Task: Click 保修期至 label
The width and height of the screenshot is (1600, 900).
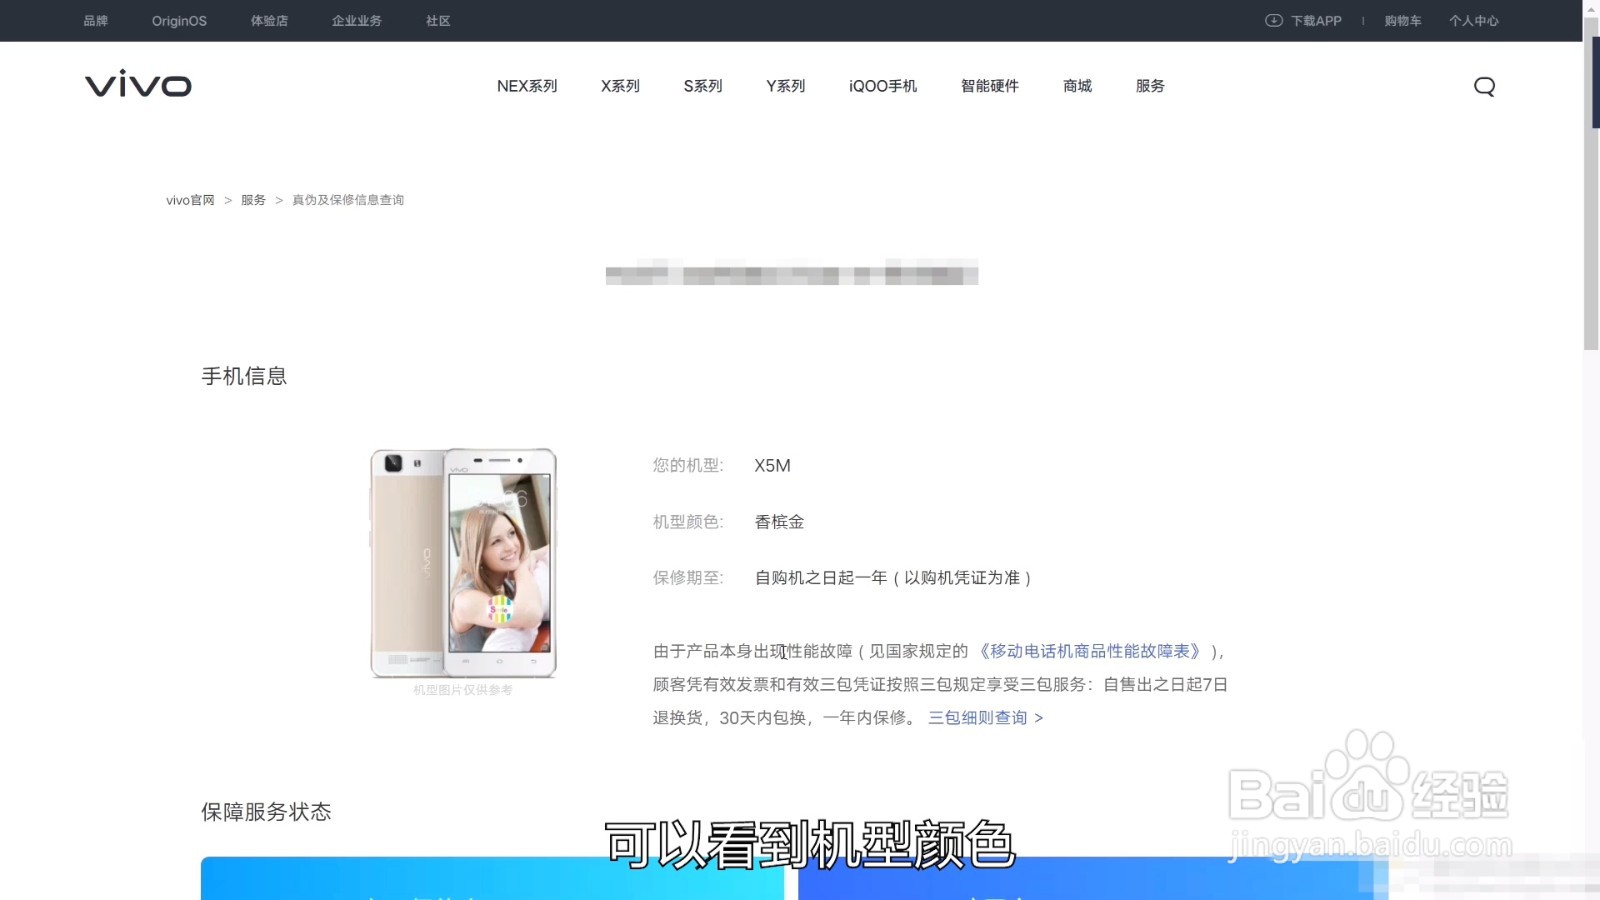Action: (x=688, y=578)
